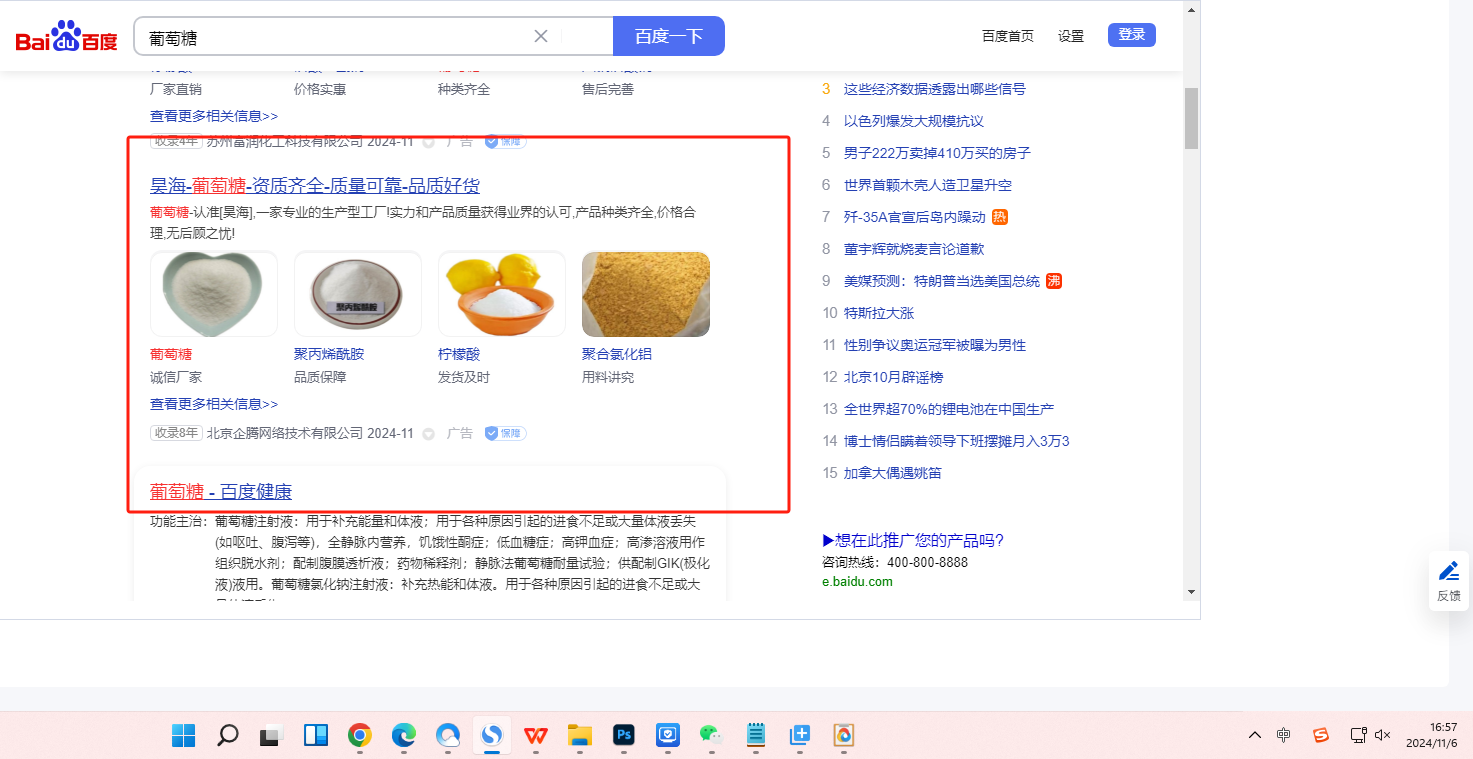Viewport: 1473px width, 759px height.
Task: Open the Notepad taskbar icon
Action: (756, 736)
